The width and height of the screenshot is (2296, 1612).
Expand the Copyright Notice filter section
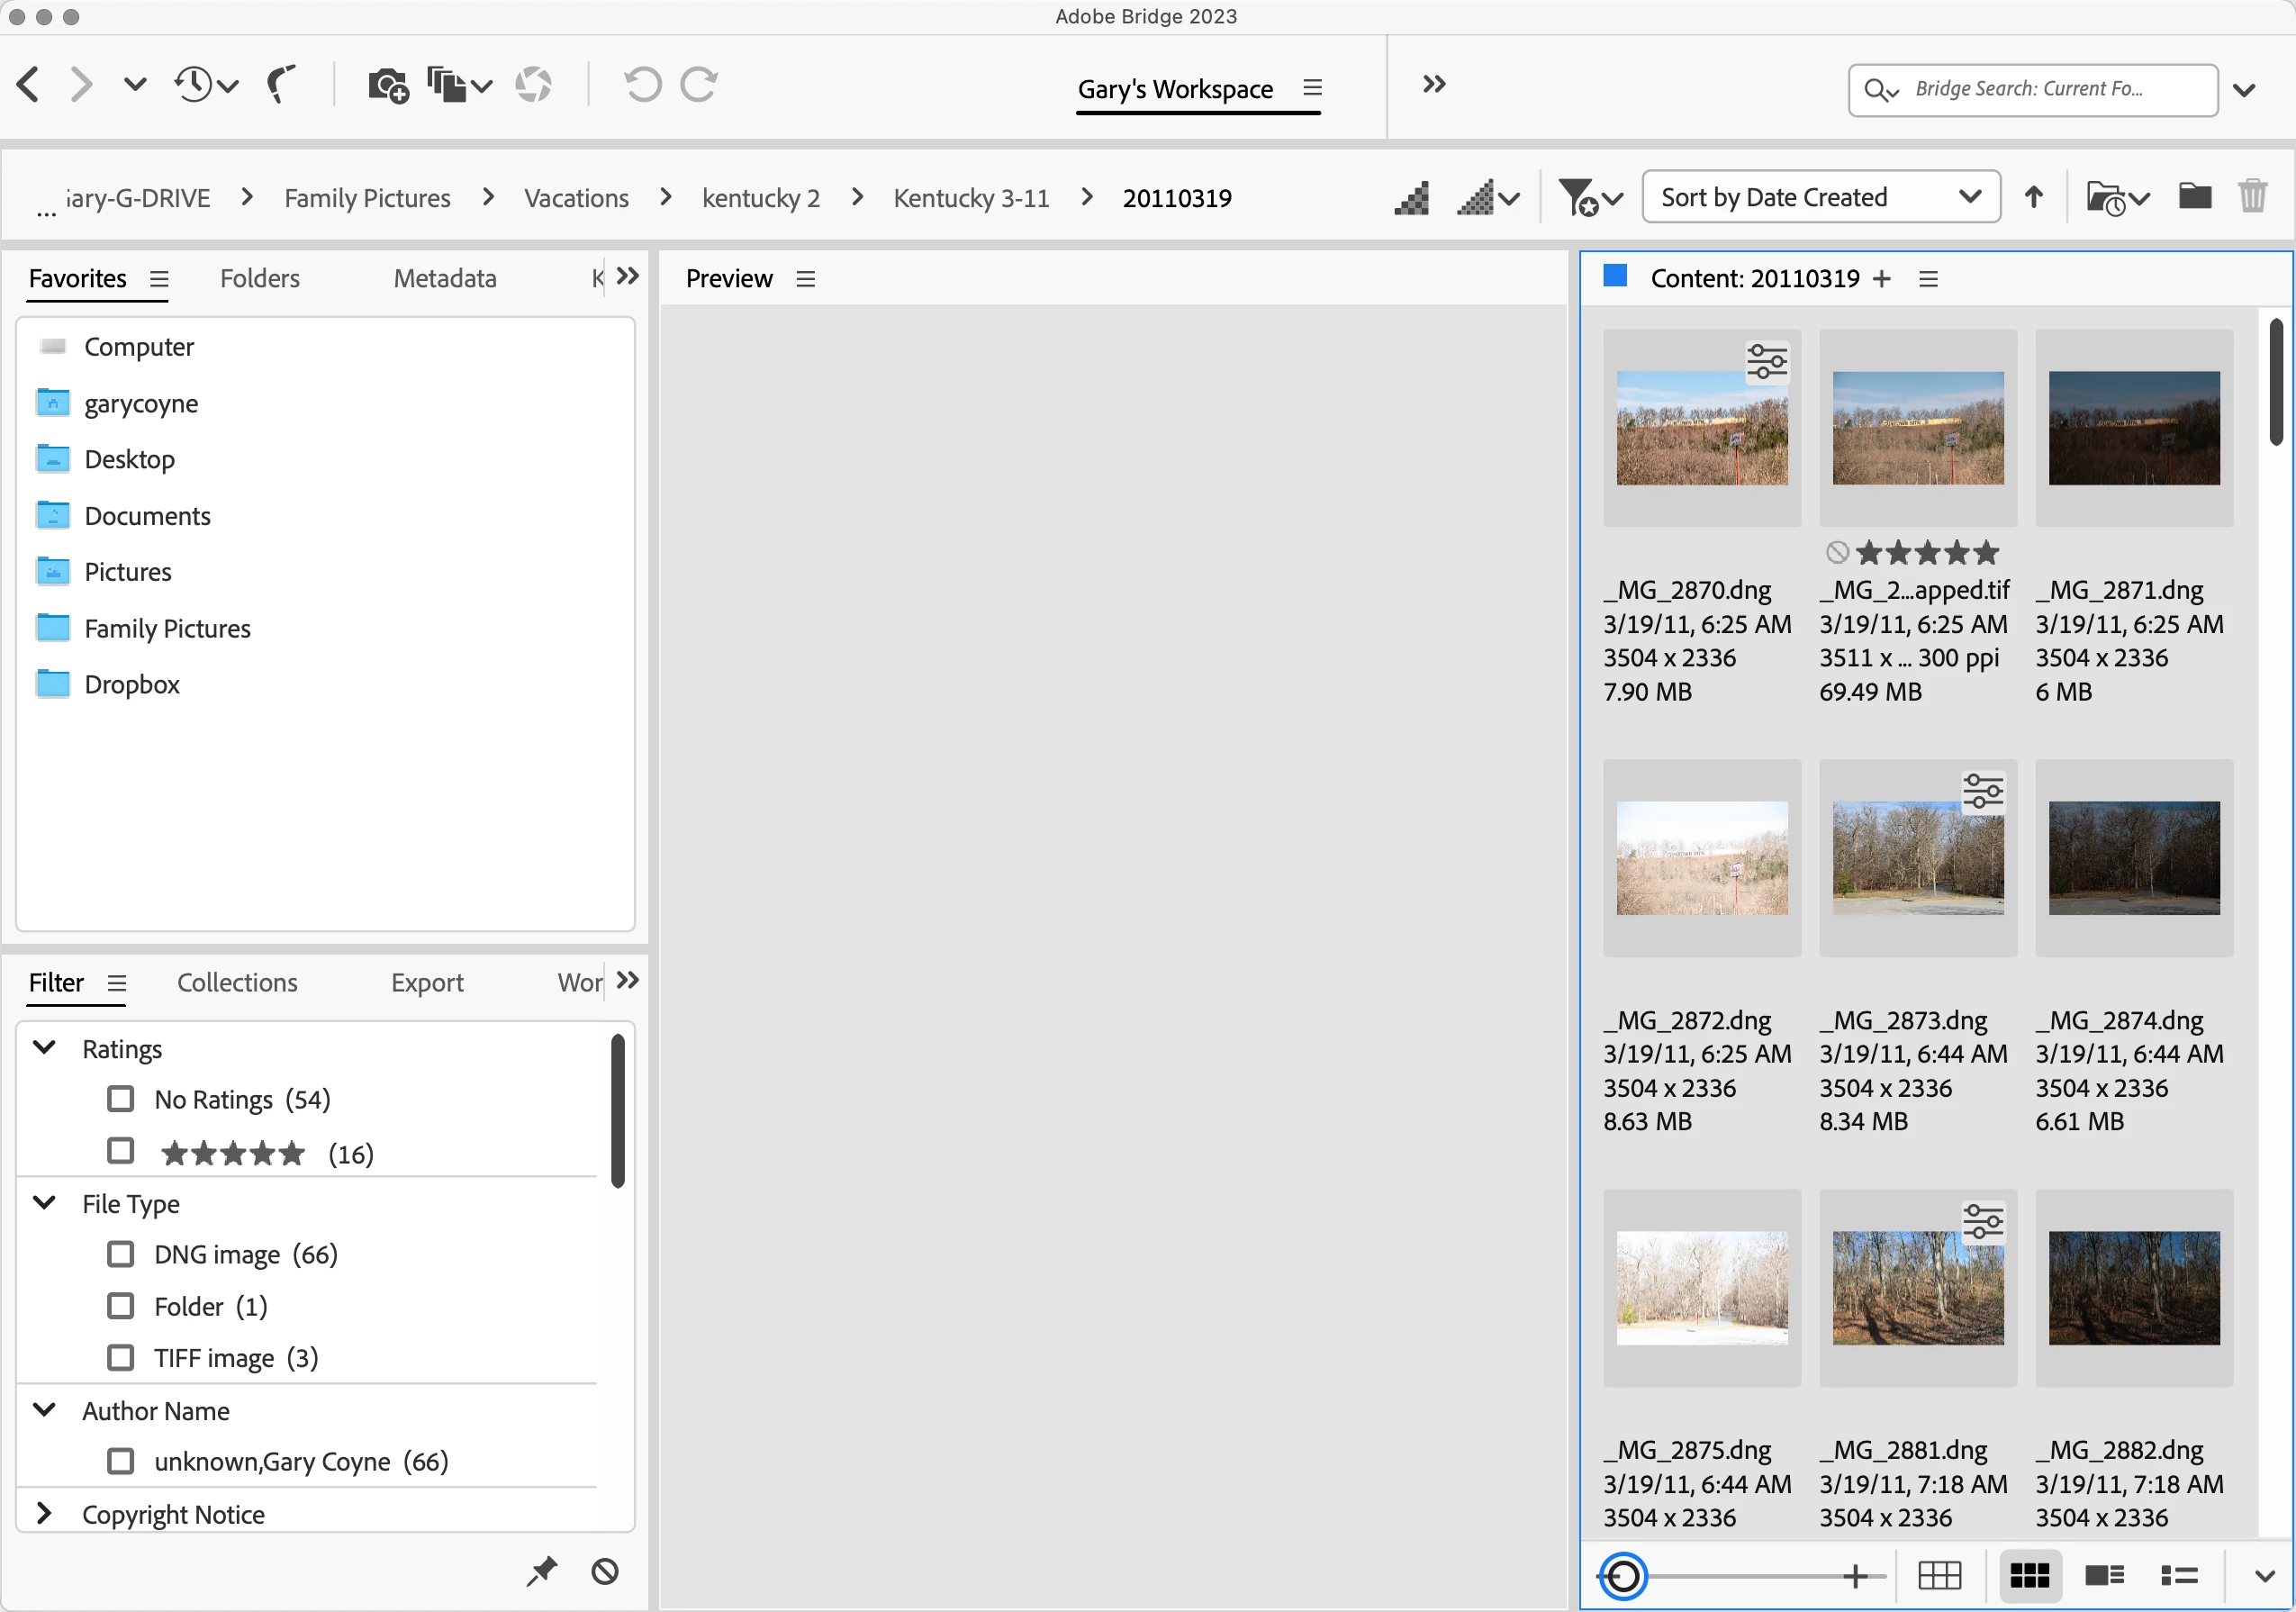(44, 1514)
